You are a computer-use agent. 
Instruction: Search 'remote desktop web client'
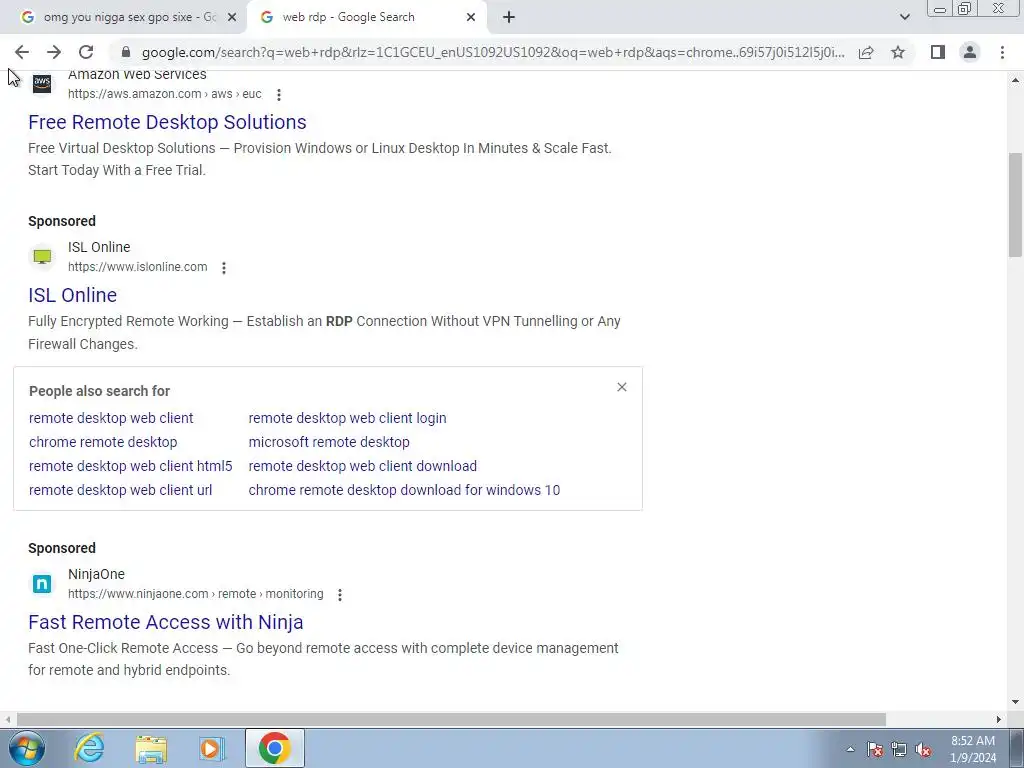pos(111,418)
